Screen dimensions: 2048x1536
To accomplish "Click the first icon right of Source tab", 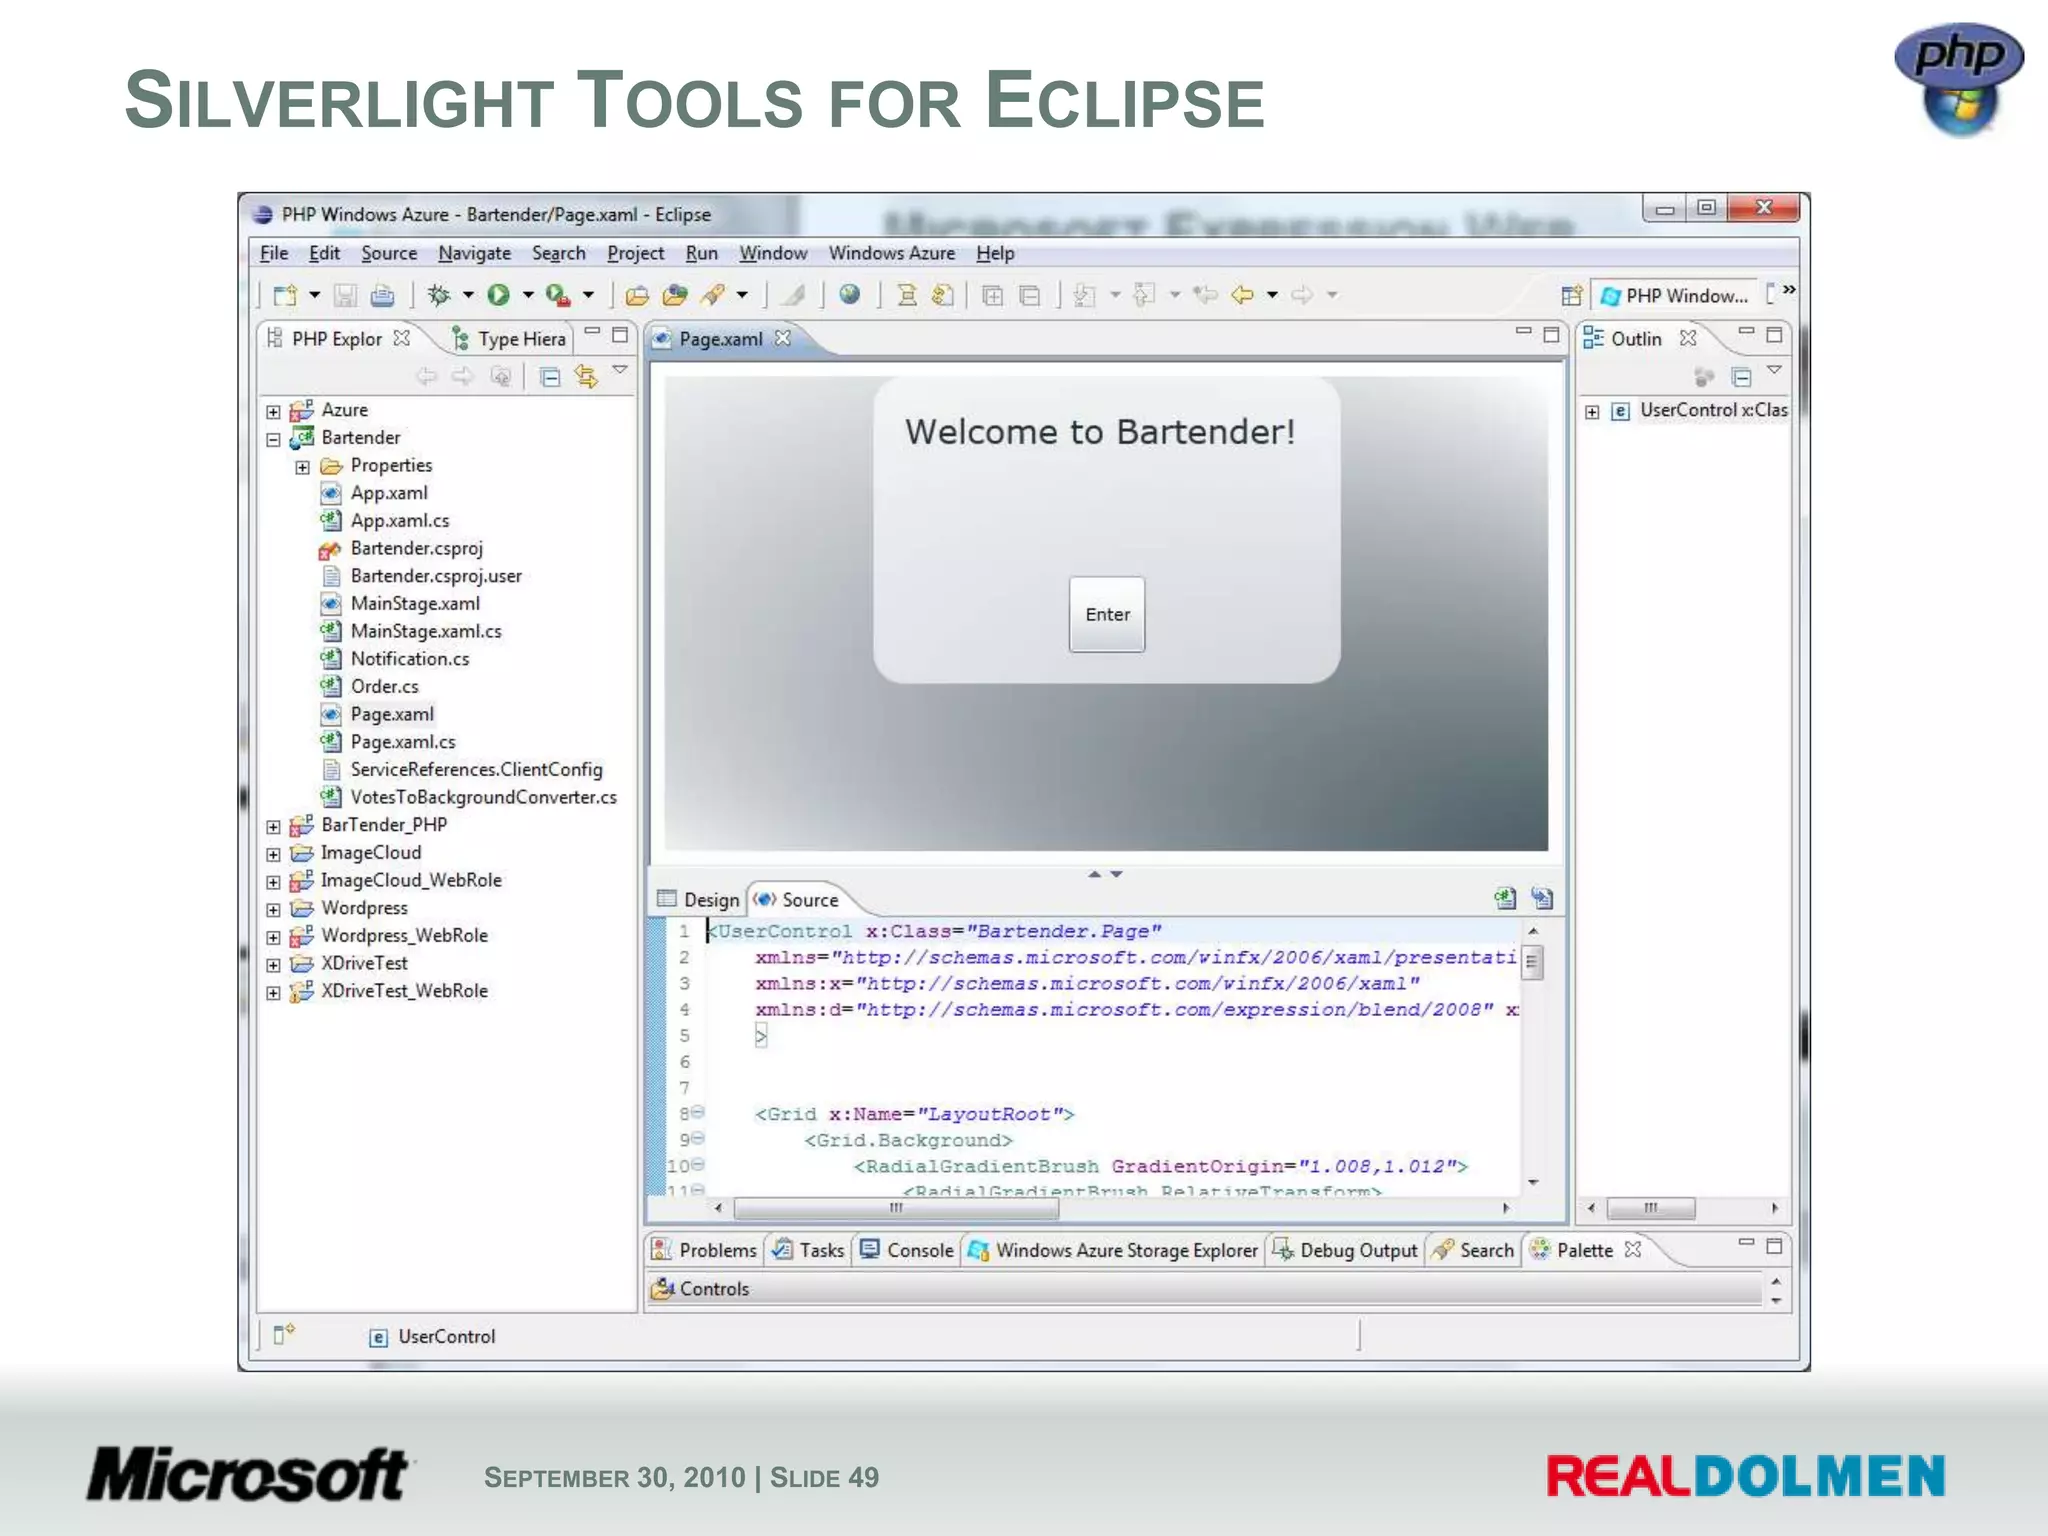I will click(x=1505, y=898).
